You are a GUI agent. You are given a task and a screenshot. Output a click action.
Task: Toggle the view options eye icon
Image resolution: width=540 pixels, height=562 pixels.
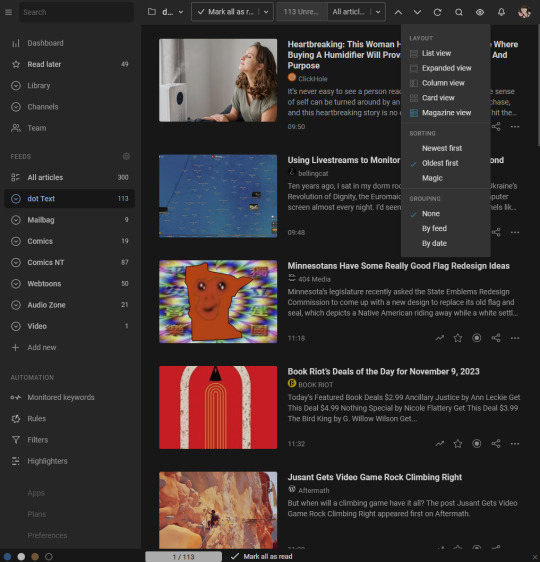[x=480, y=12]
